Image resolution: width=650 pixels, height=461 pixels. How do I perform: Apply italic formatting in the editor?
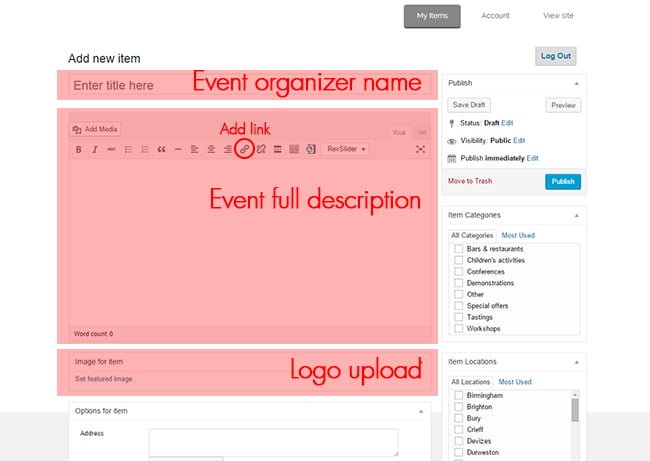point(95,149)
